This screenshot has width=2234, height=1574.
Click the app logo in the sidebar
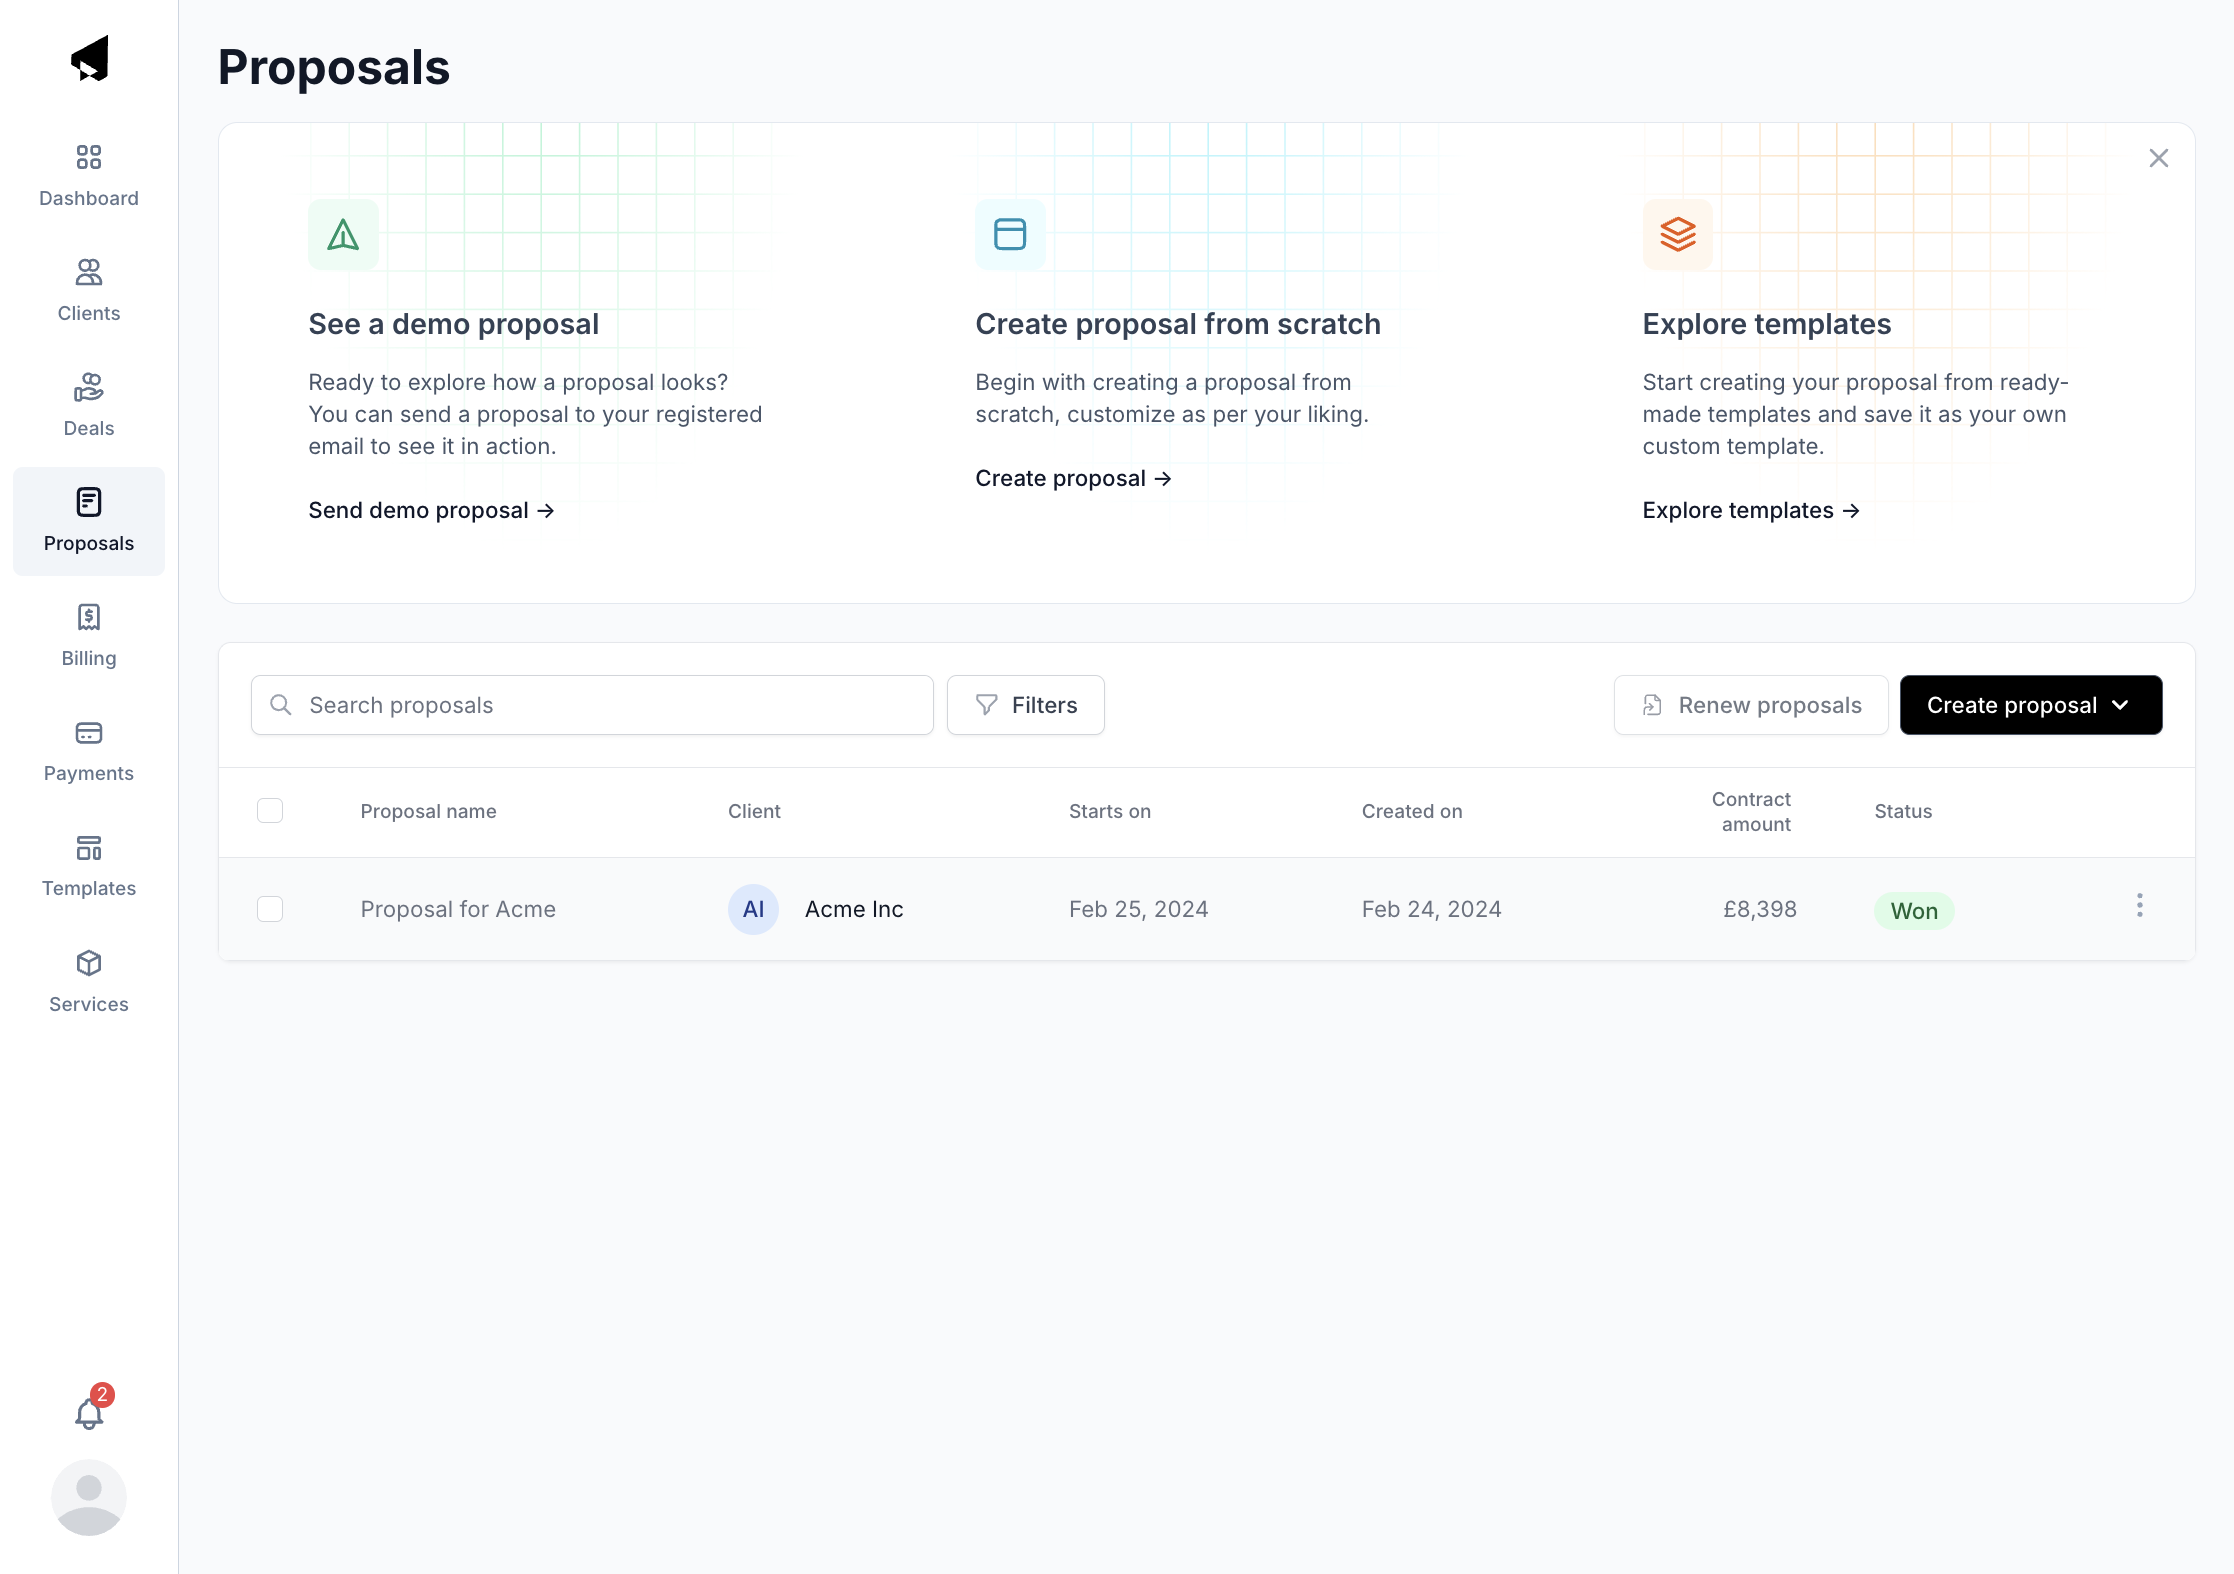click(89, 59)
